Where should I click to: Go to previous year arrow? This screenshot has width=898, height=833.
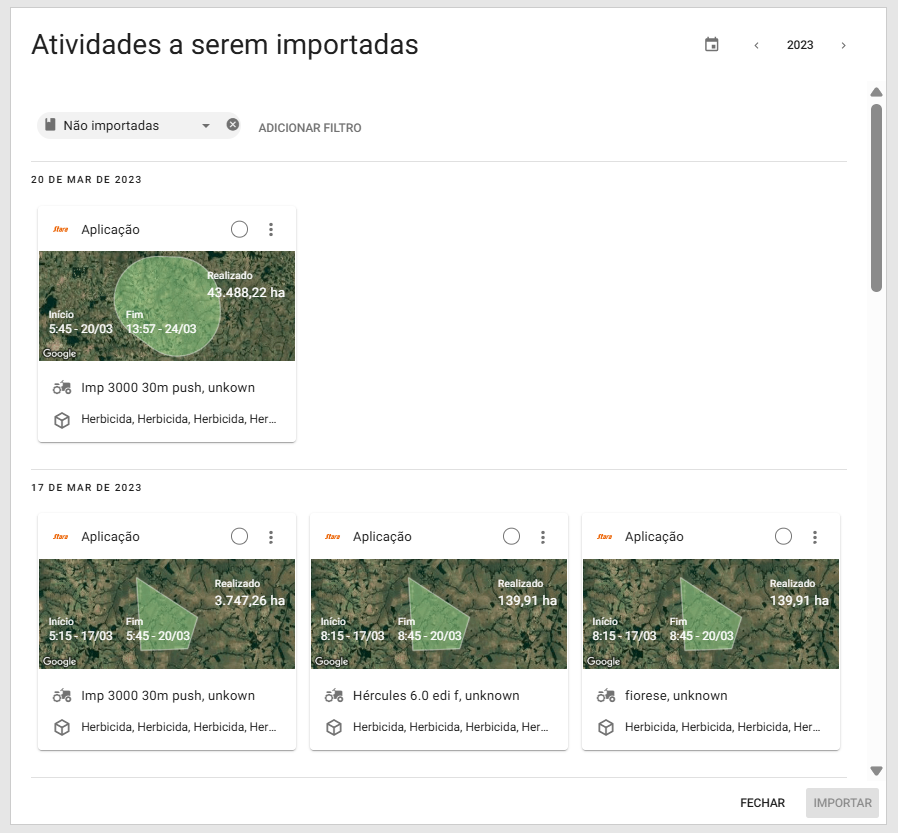756,45
